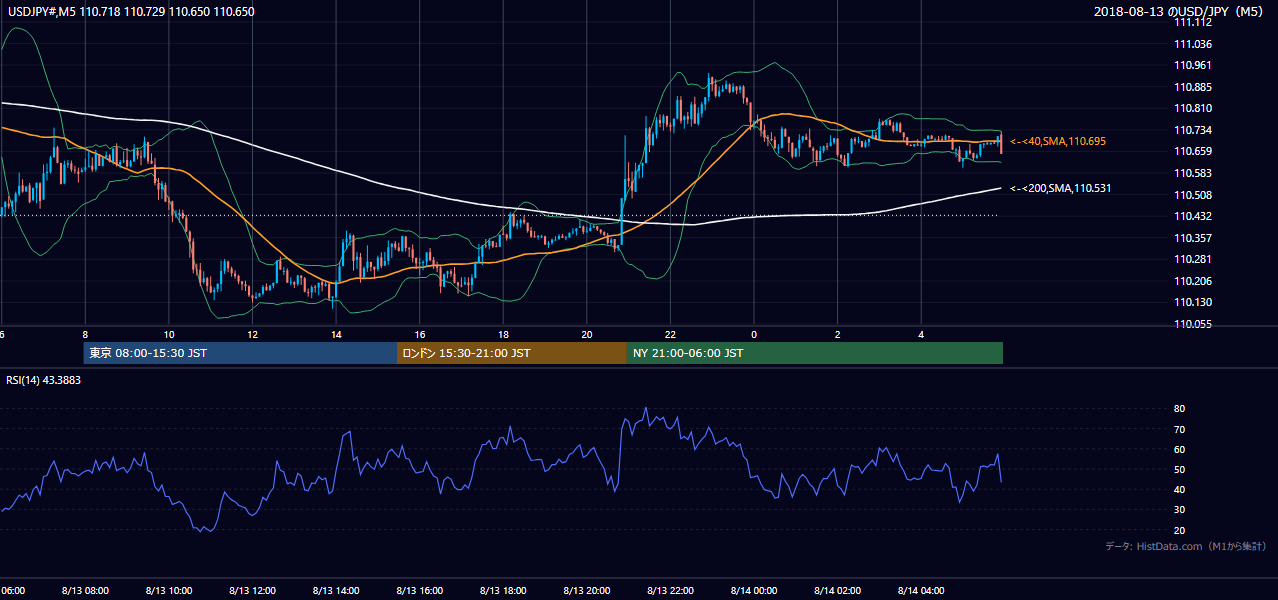Click hour label 22 under the price chart
This screenshot has width=1278, height=600.
pyautogui.click(x=670, y=335)
